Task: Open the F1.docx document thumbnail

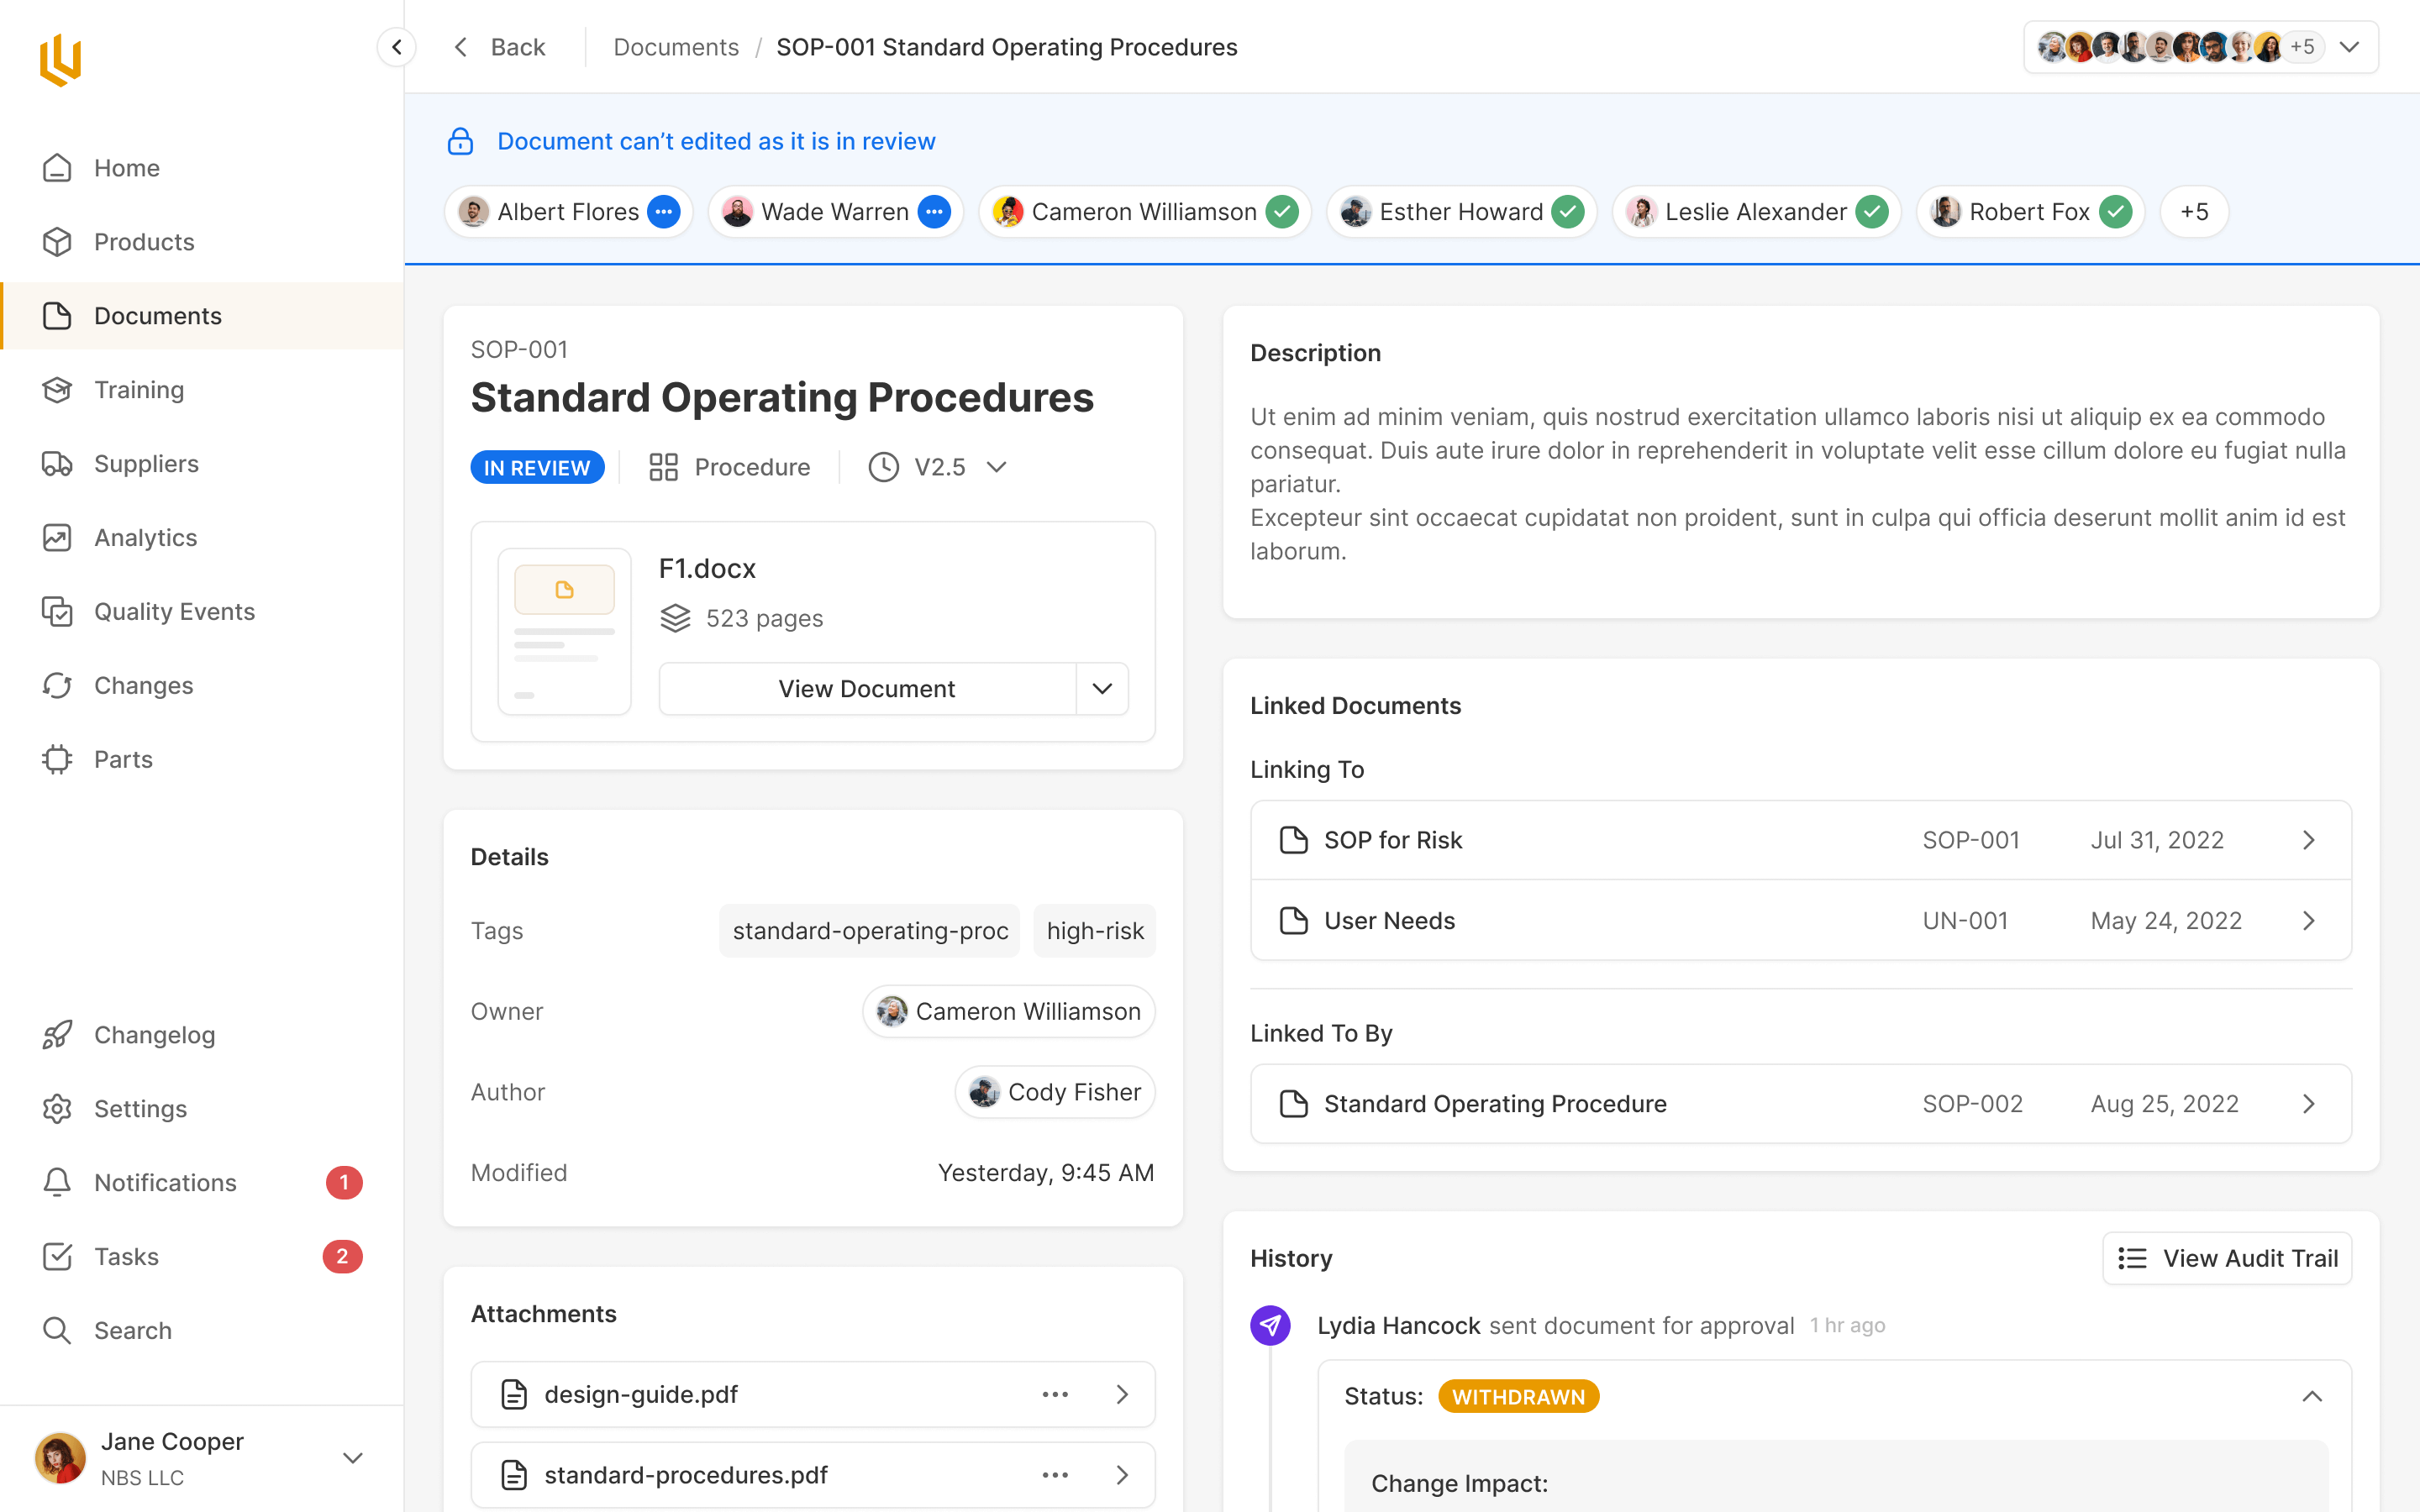Action: (564, 631)
